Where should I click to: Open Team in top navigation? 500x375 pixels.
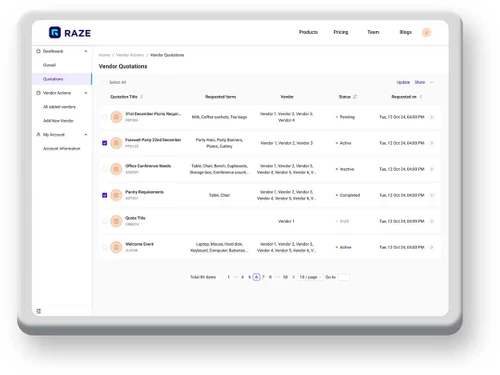point(373,32)
